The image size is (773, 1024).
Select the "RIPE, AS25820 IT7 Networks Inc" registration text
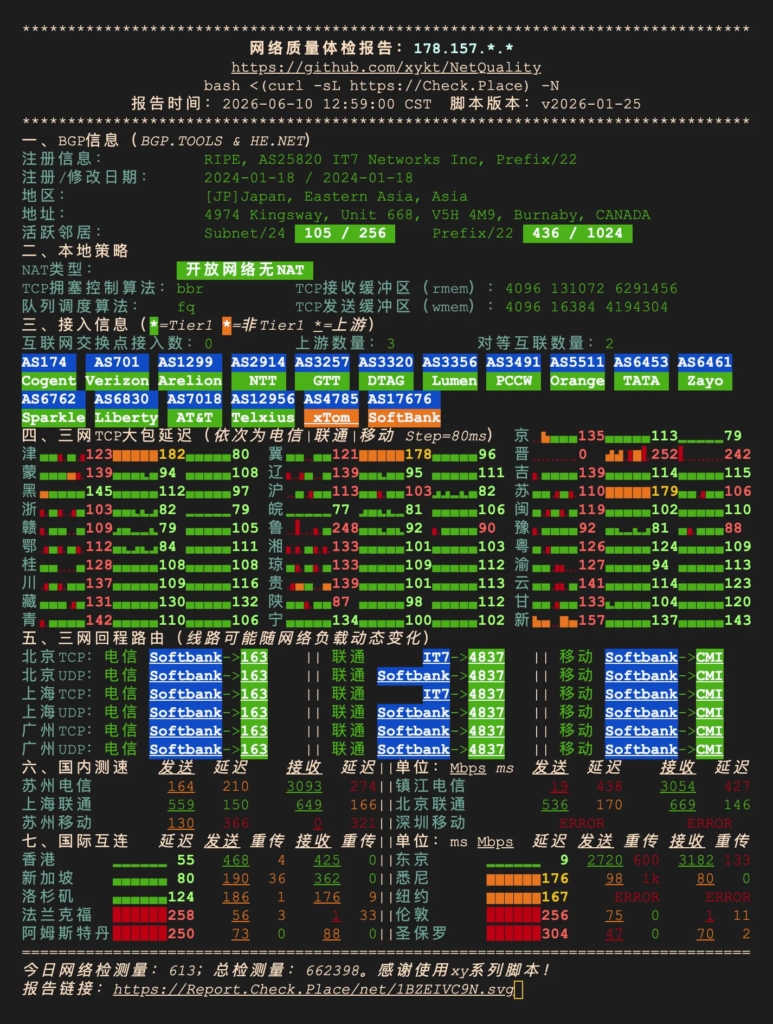click(343, 159)
